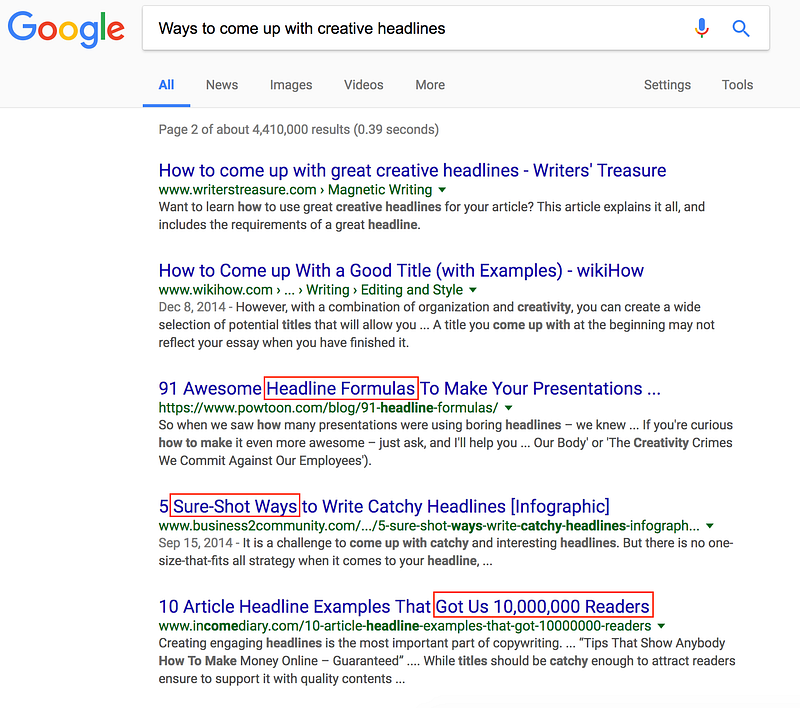
Task: Open the More menu
Action: (430, 85)
